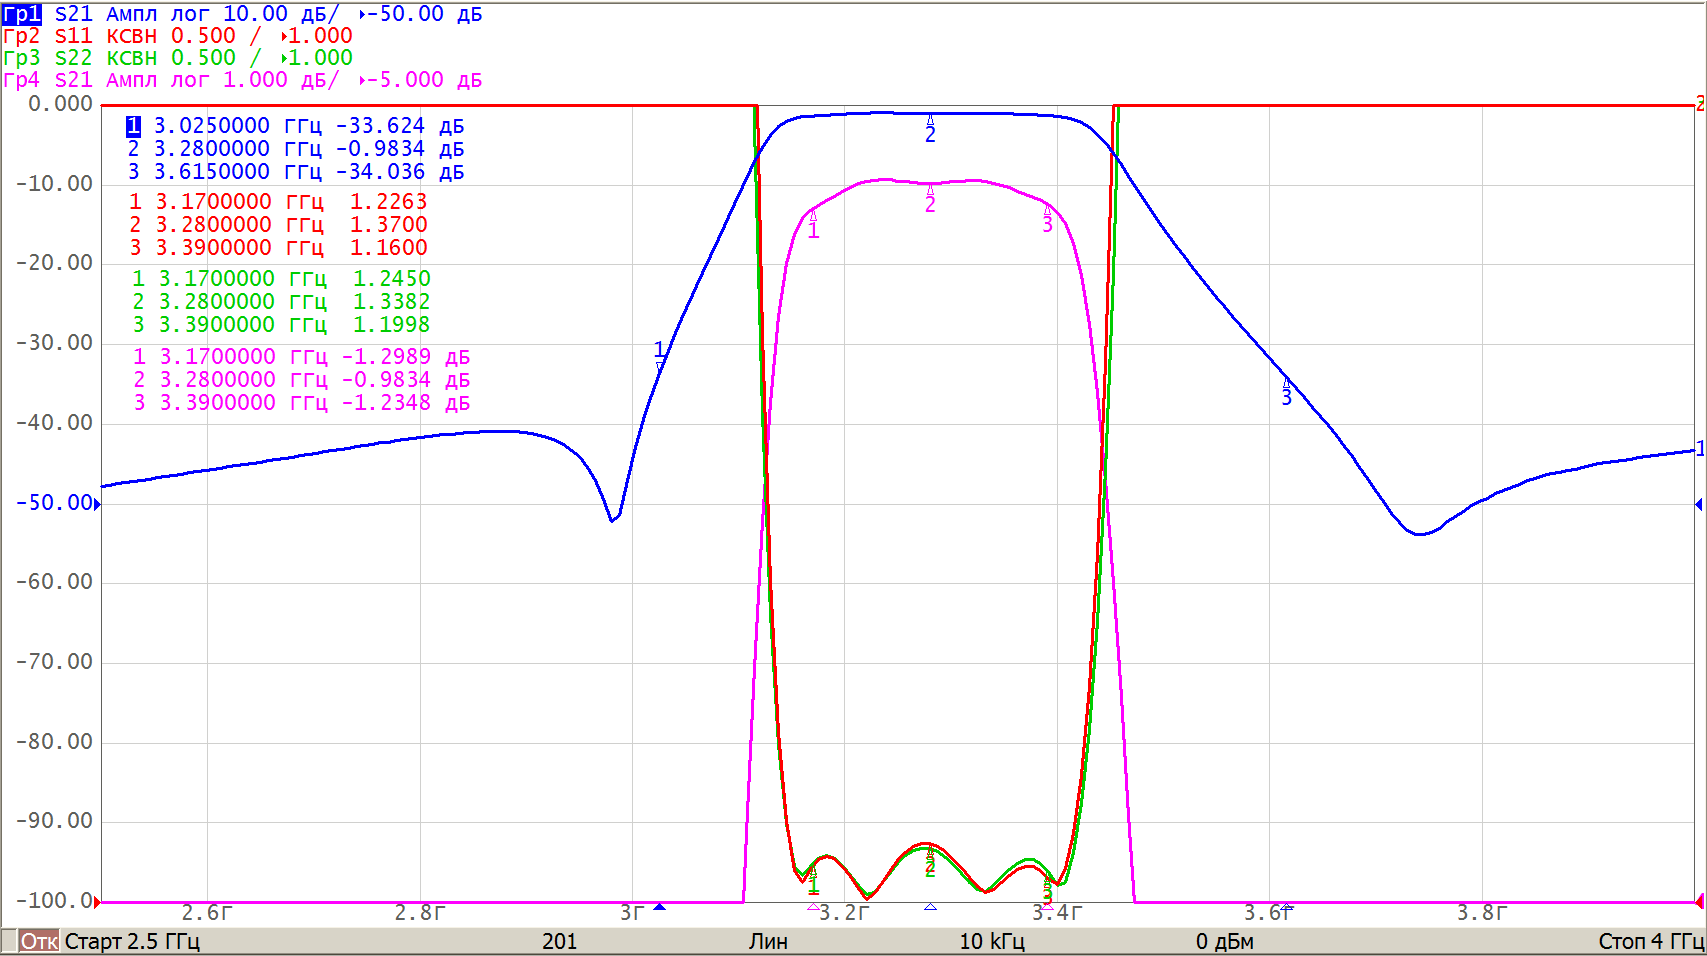Select magenta marker 2 on the passband trace
The image size is (1707, 956).
click(x=930, y=200)
